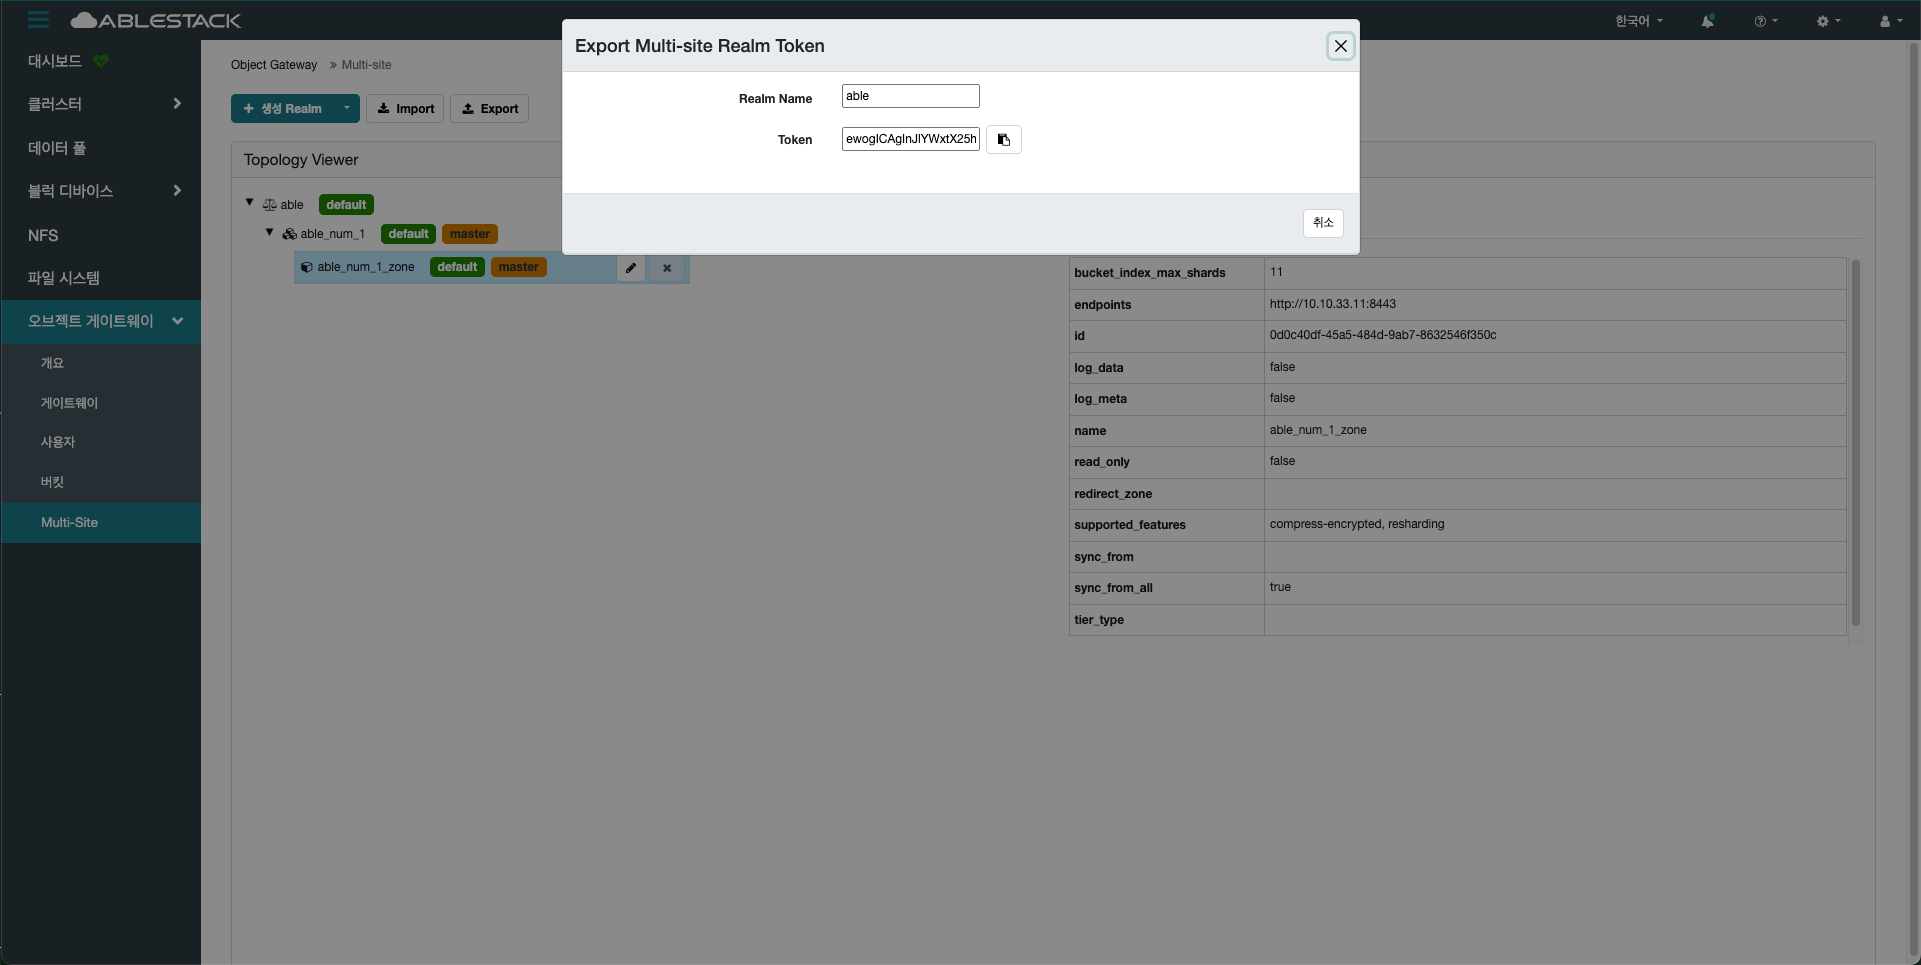1921x965 pixels.
Task: Click the Export button
Action: click(490, 109)
